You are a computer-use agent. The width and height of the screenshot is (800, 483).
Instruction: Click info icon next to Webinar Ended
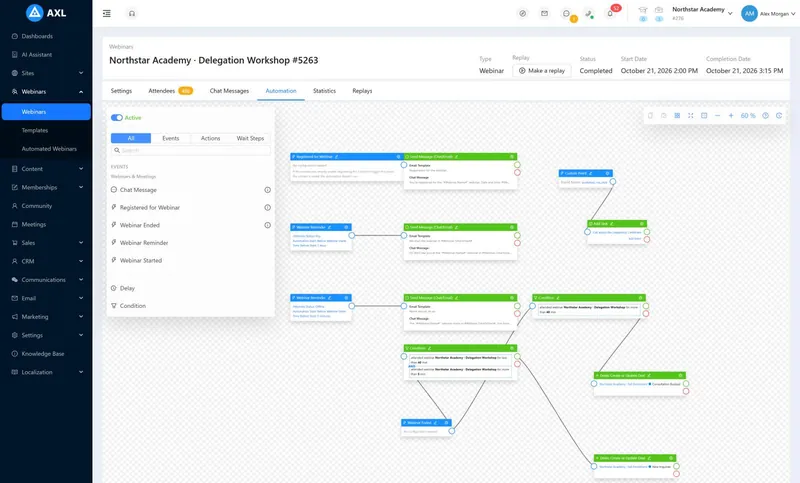click(x=267, y=225)
